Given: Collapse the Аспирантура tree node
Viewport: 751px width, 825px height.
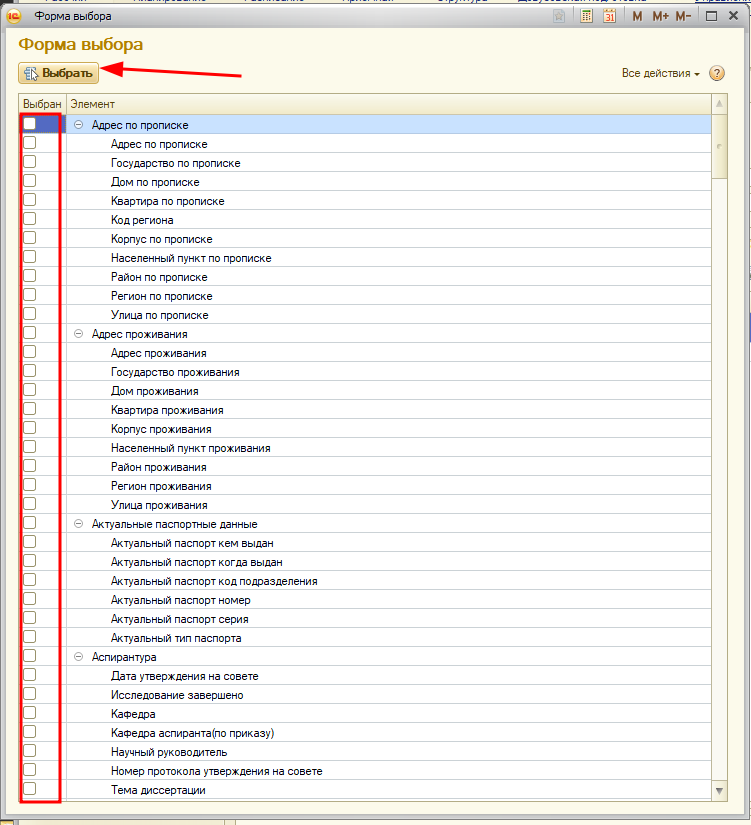Looking at the screenshot, I should pos(79,657).
